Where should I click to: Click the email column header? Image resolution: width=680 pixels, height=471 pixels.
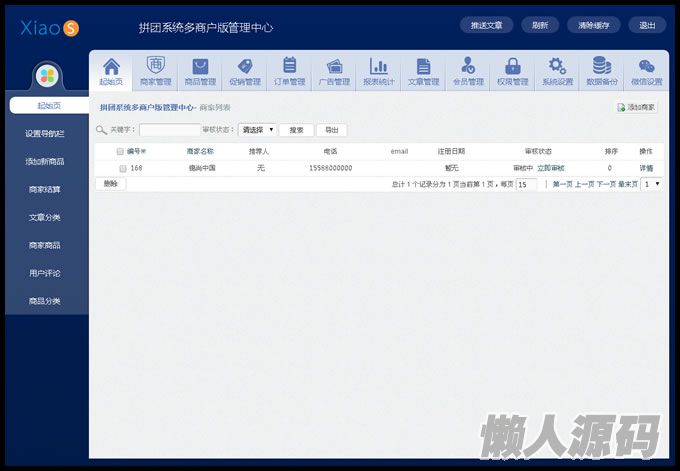[x=399, y=151]
